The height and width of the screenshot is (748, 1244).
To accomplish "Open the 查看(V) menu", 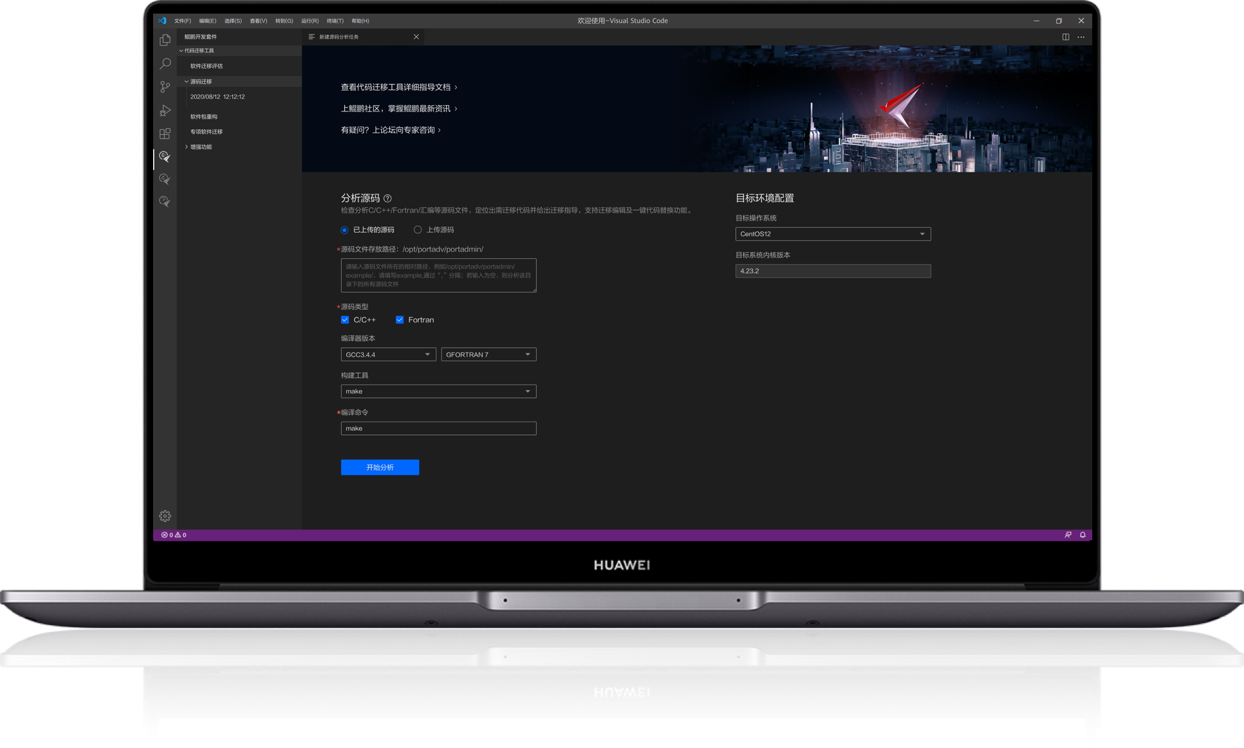I will tap(258, 20).
